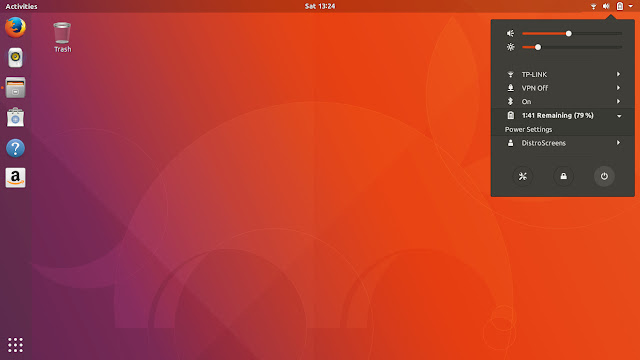640x360 pixels.
Task: Select the VPN Off menu entry
Action: (x=562, y=88)
